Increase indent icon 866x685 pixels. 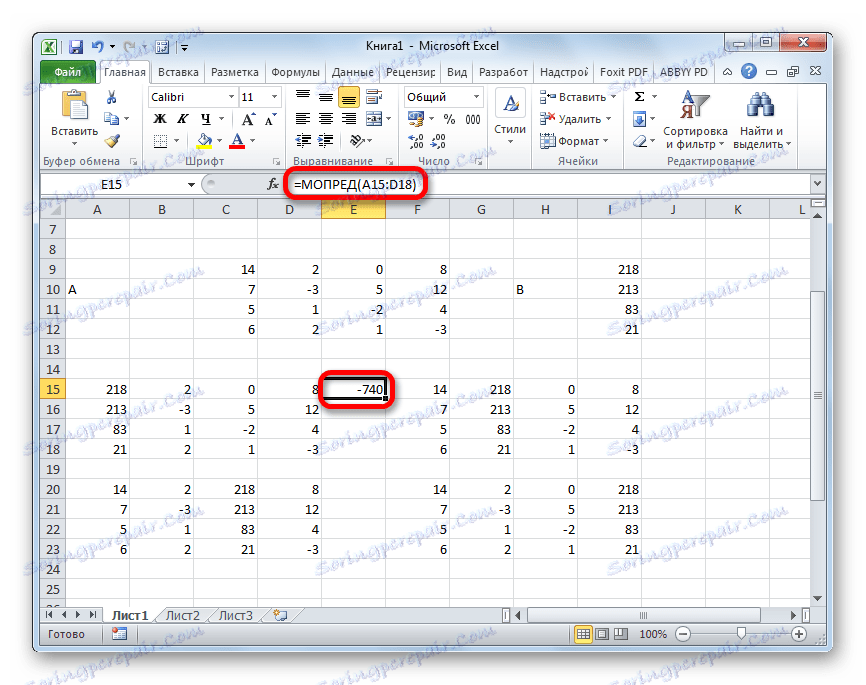pos(326,141)
